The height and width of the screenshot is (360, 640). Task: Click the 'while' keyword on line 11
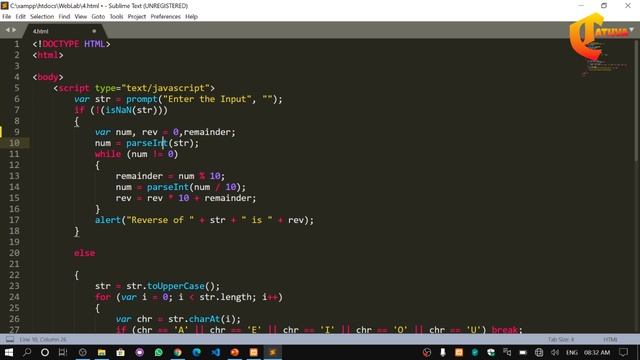click(x=108, y=154)
